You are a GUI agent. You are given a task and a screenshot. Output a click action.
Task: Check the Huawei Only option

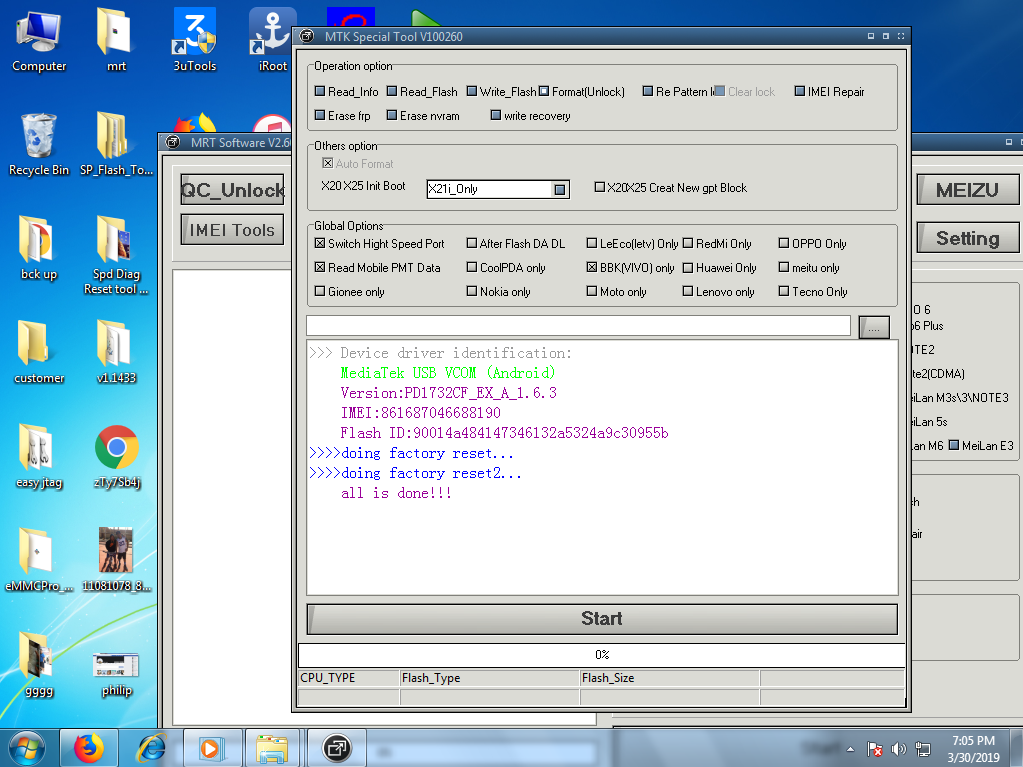(x=688, y=267)
